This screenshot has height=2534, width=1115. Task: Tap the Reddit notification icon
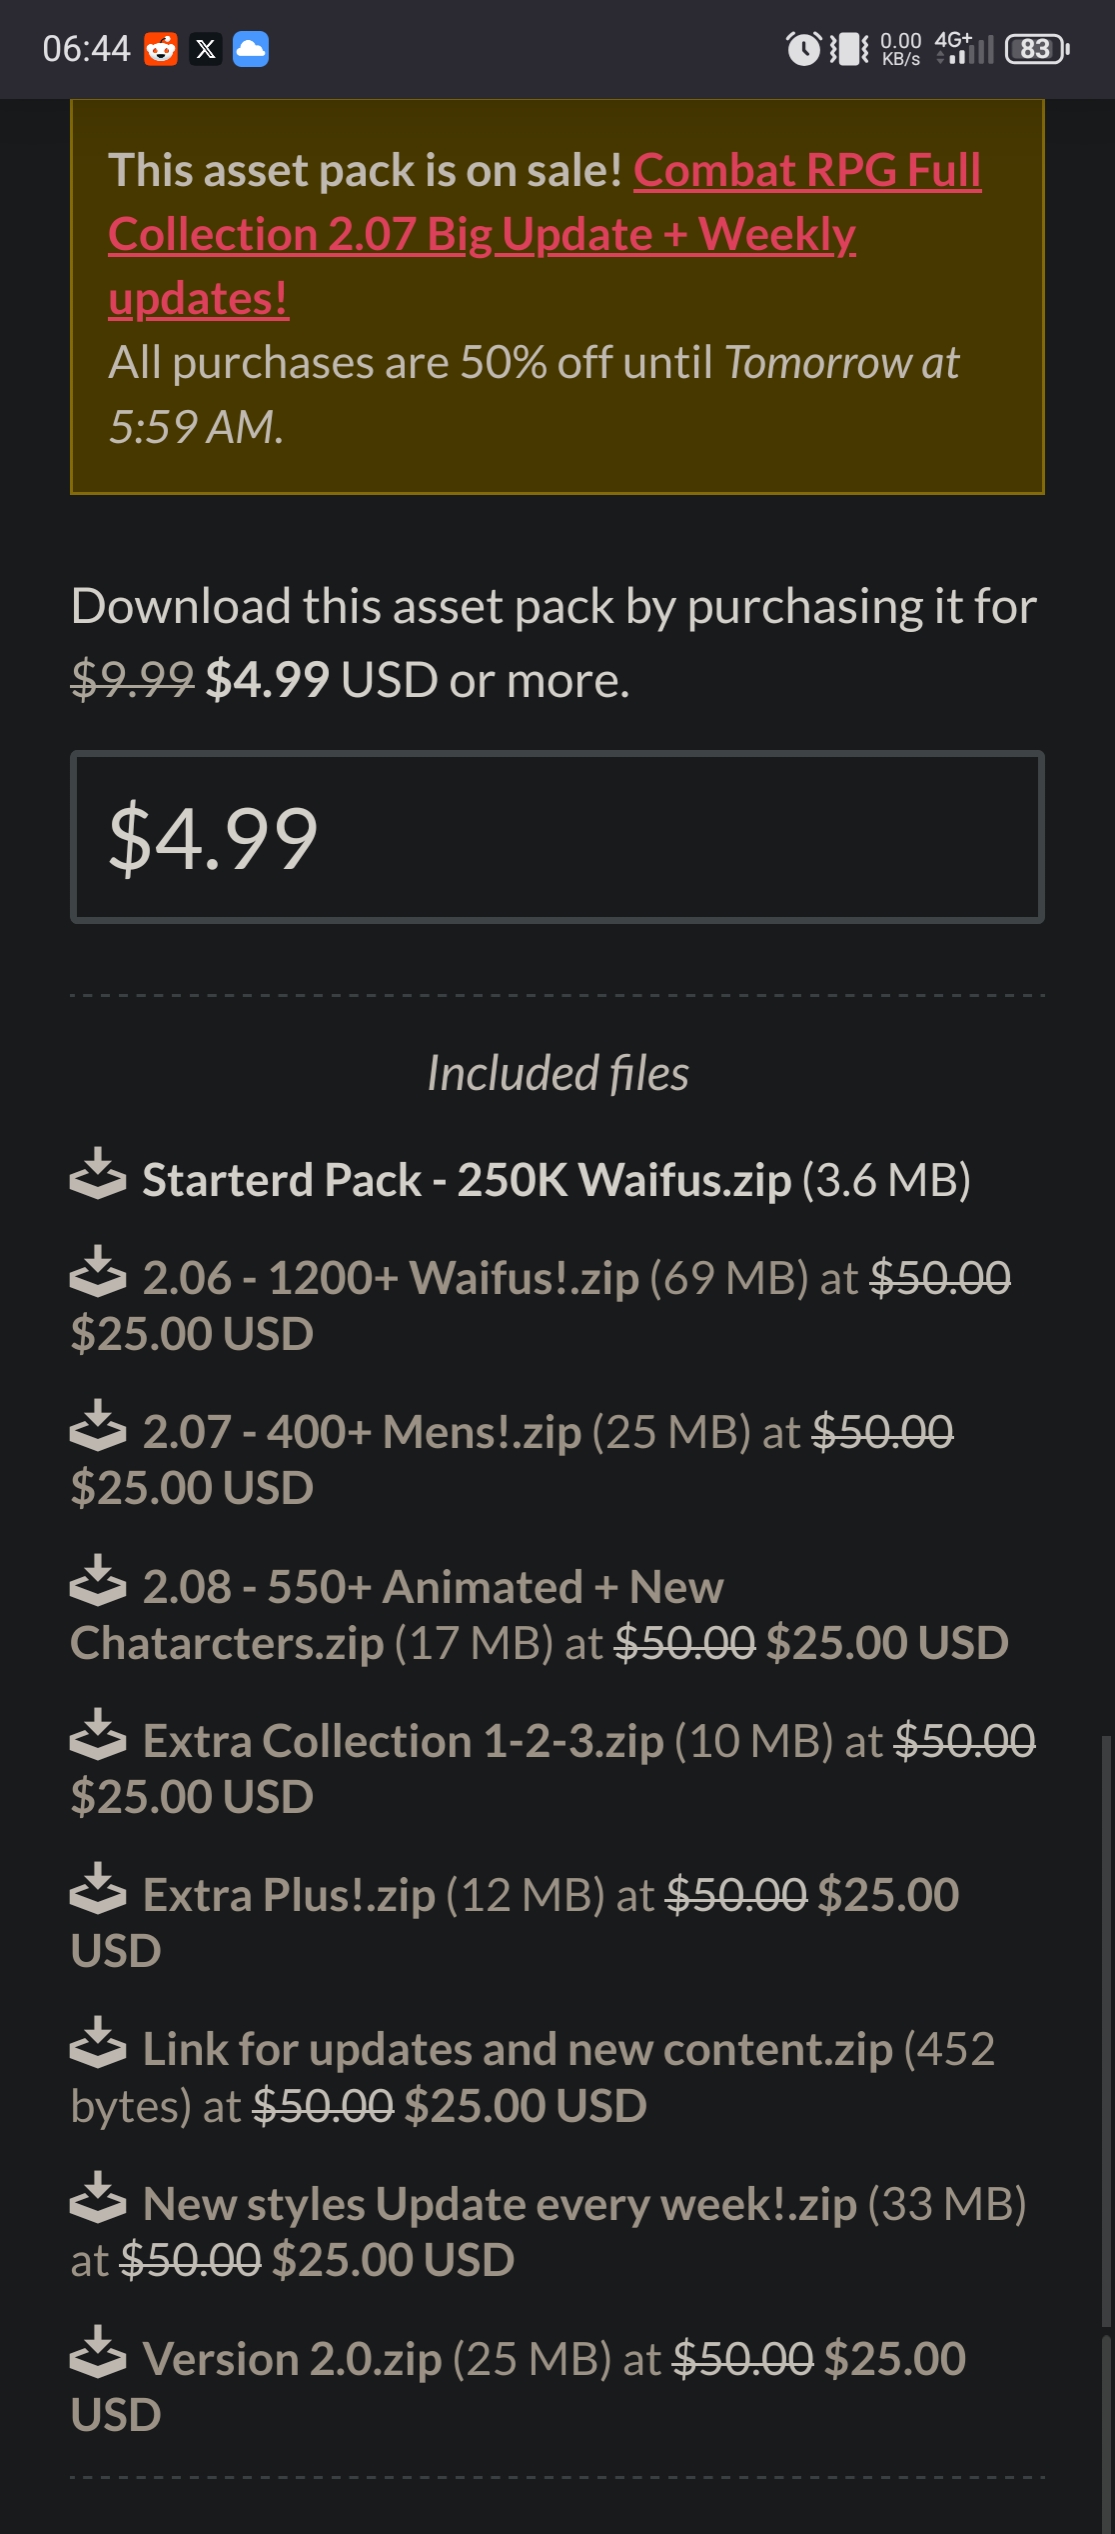[161, 48]
